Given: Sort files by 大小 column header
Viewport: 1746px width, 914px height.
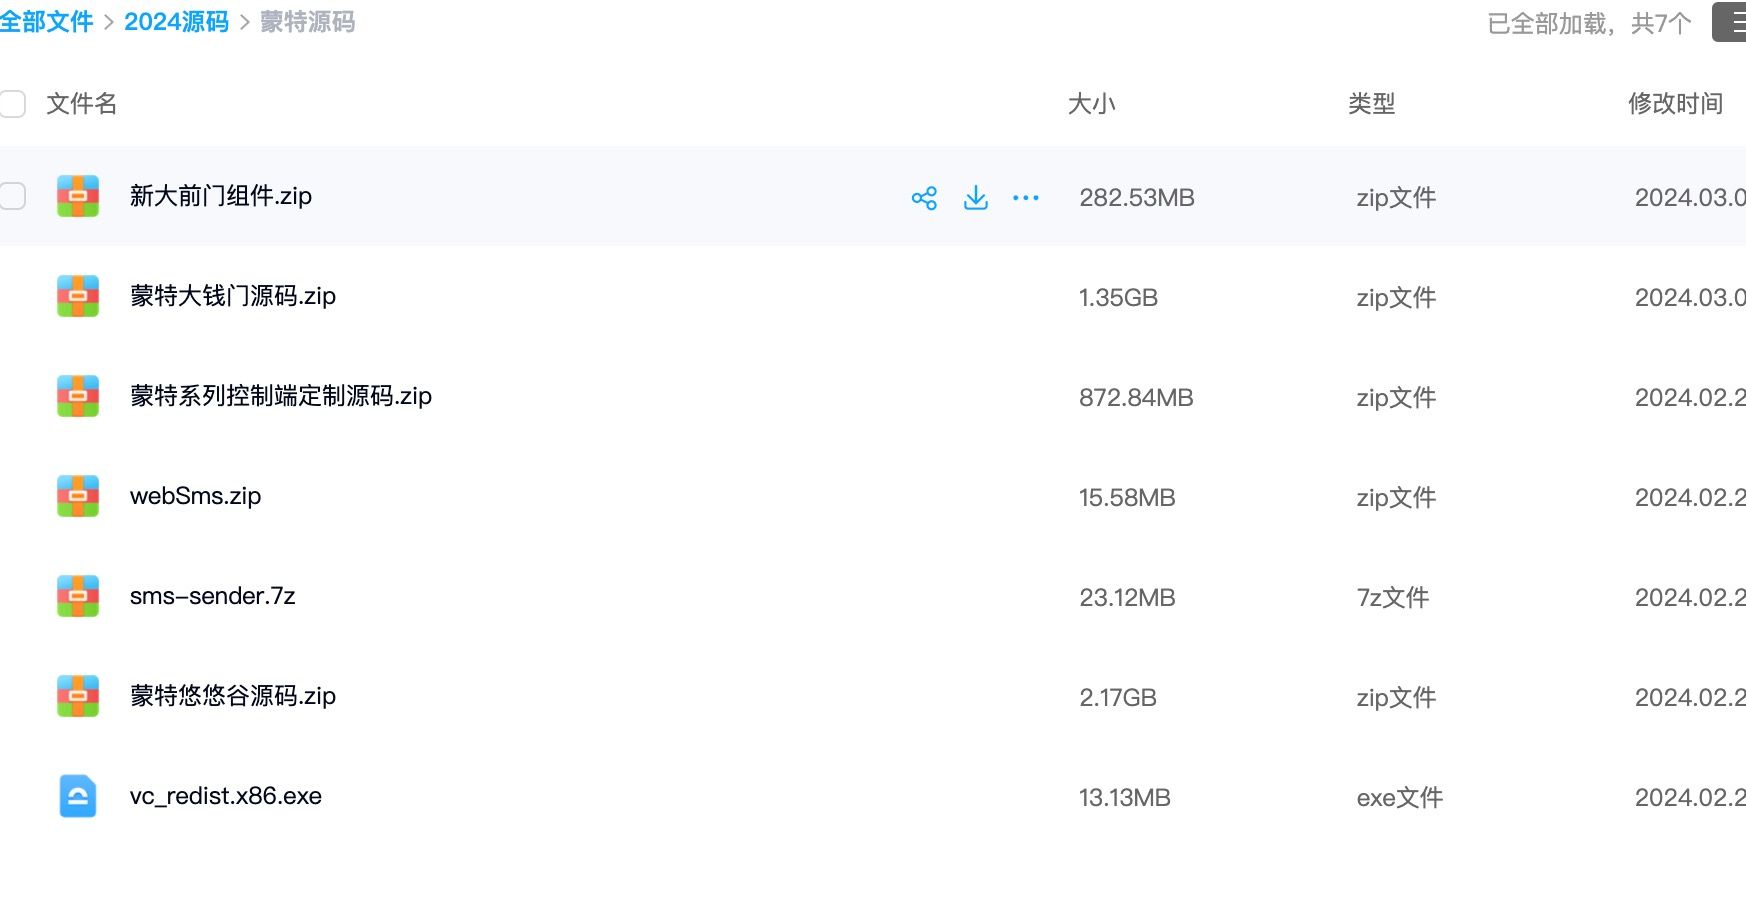Looking at the screenshot, I should point(1091,104).
